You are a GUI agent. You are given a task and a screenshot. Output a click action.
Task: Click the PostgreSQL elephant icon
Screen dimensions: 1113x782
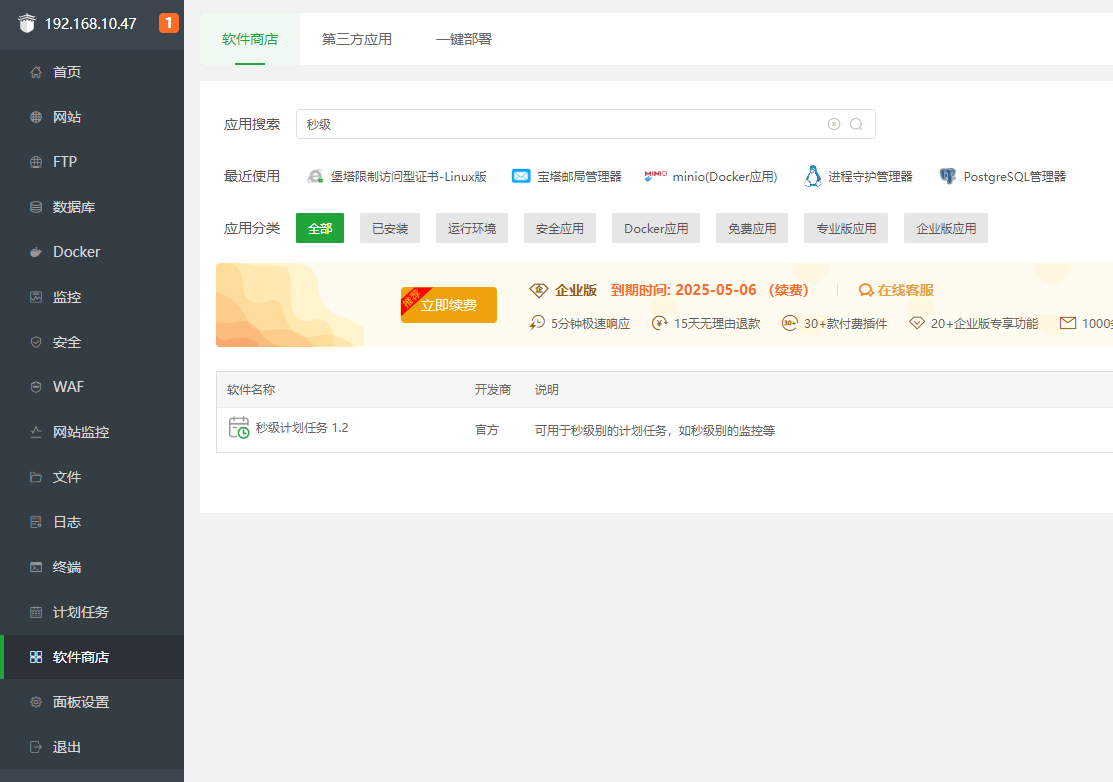[x=948, y=176]
